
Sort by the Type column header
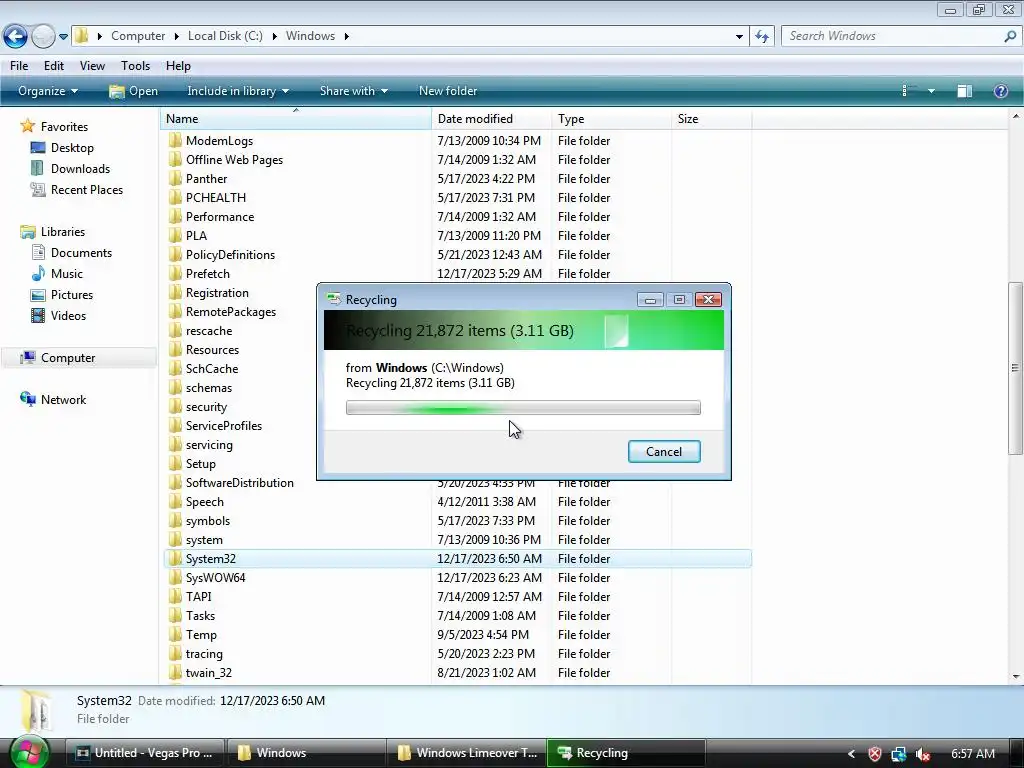[x=611, y=119]
